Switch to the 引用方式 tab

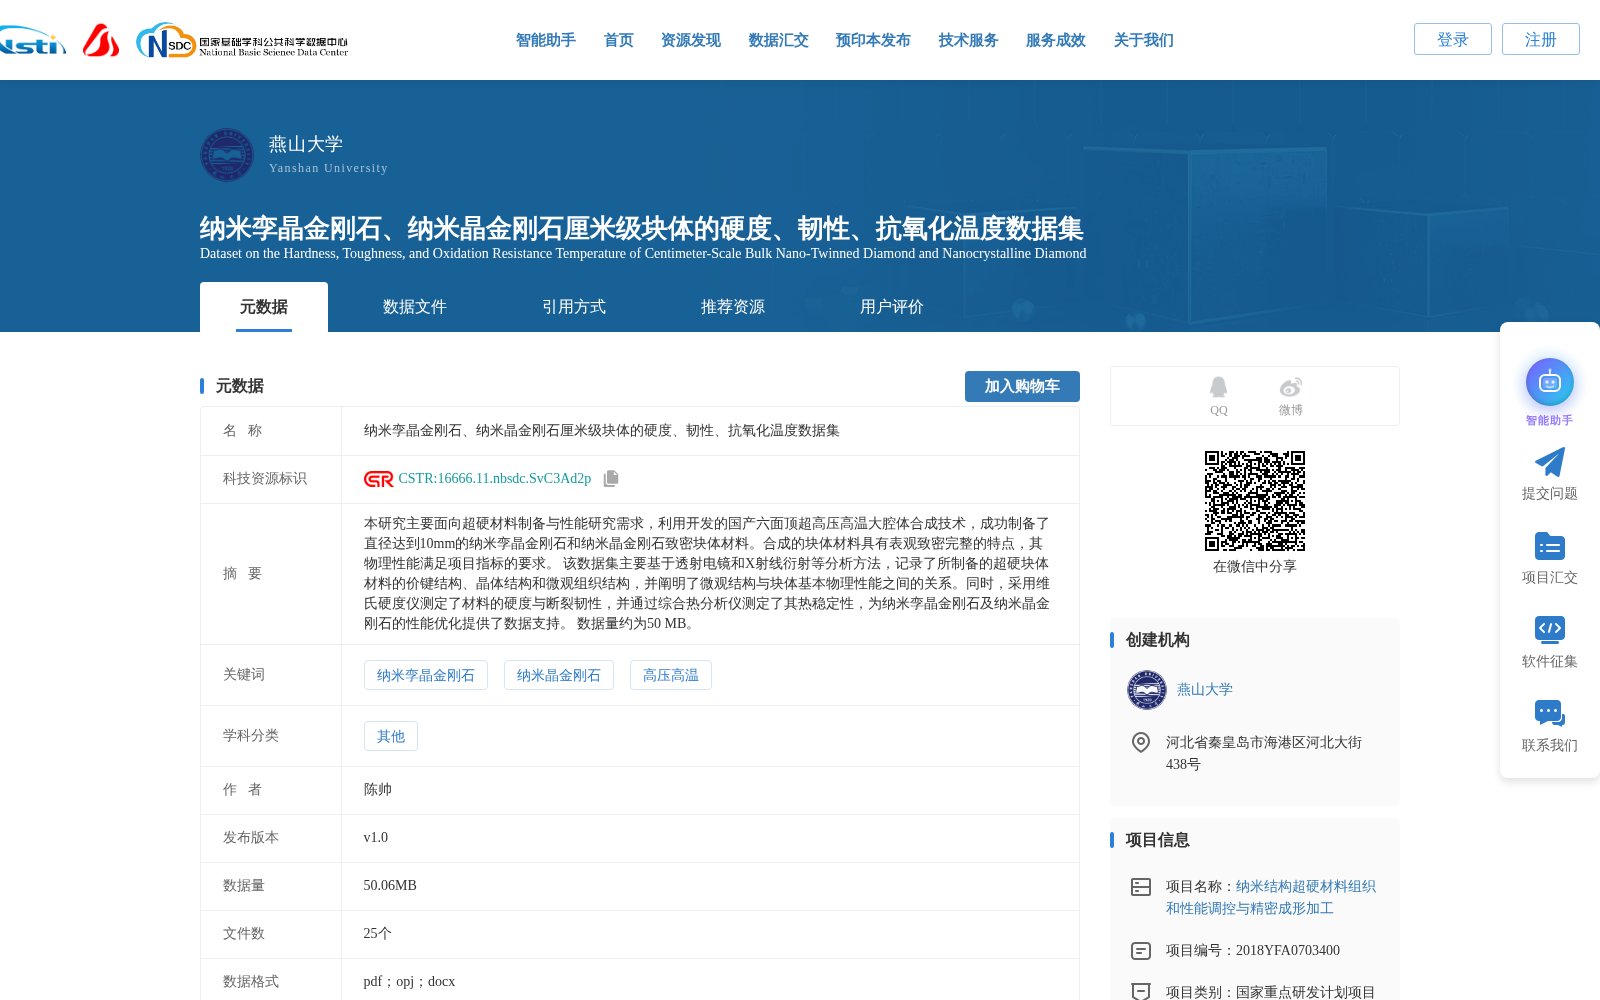tap(574, 307)
